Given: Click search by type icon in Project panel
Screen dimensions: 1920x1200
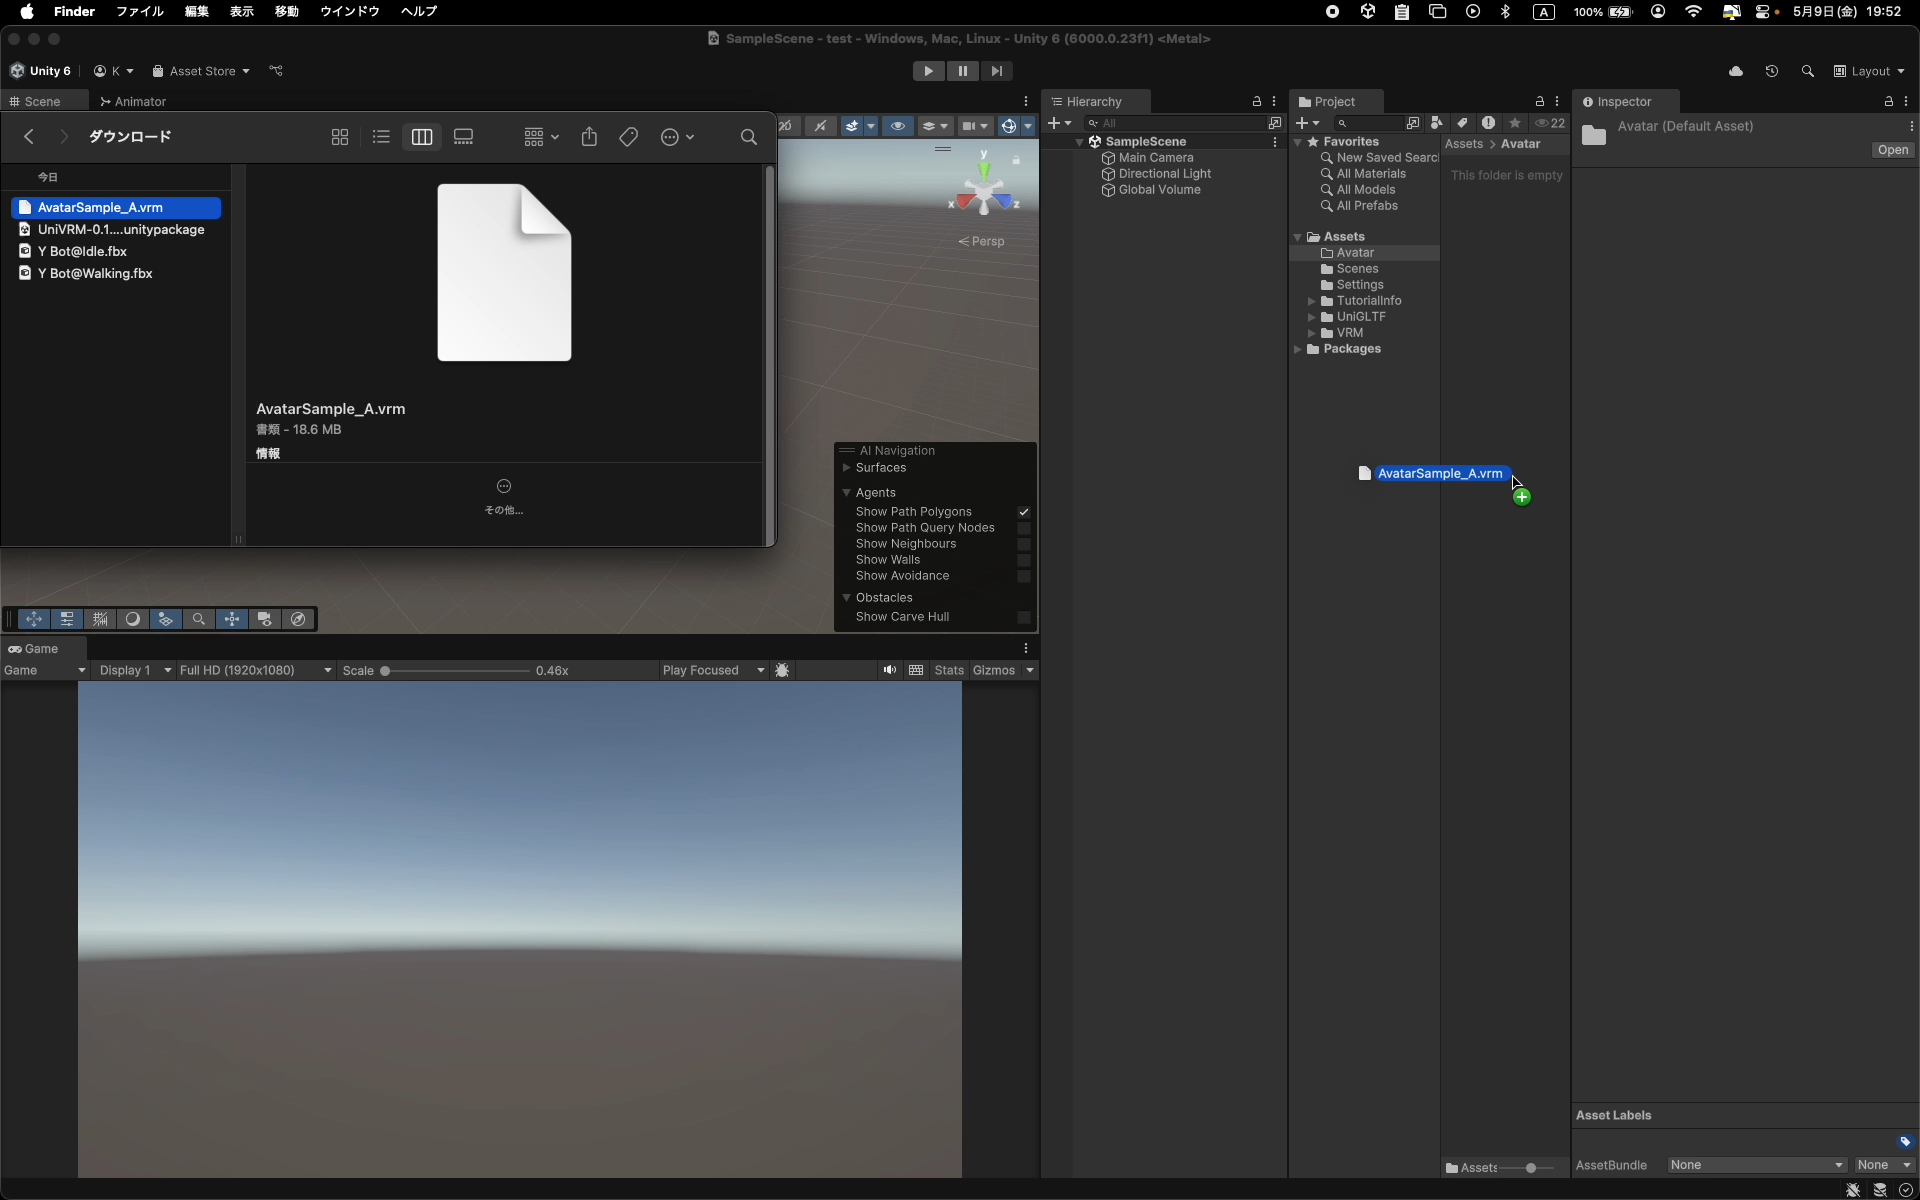Looking at the screenshot, I should click(x=1437, y=123).
